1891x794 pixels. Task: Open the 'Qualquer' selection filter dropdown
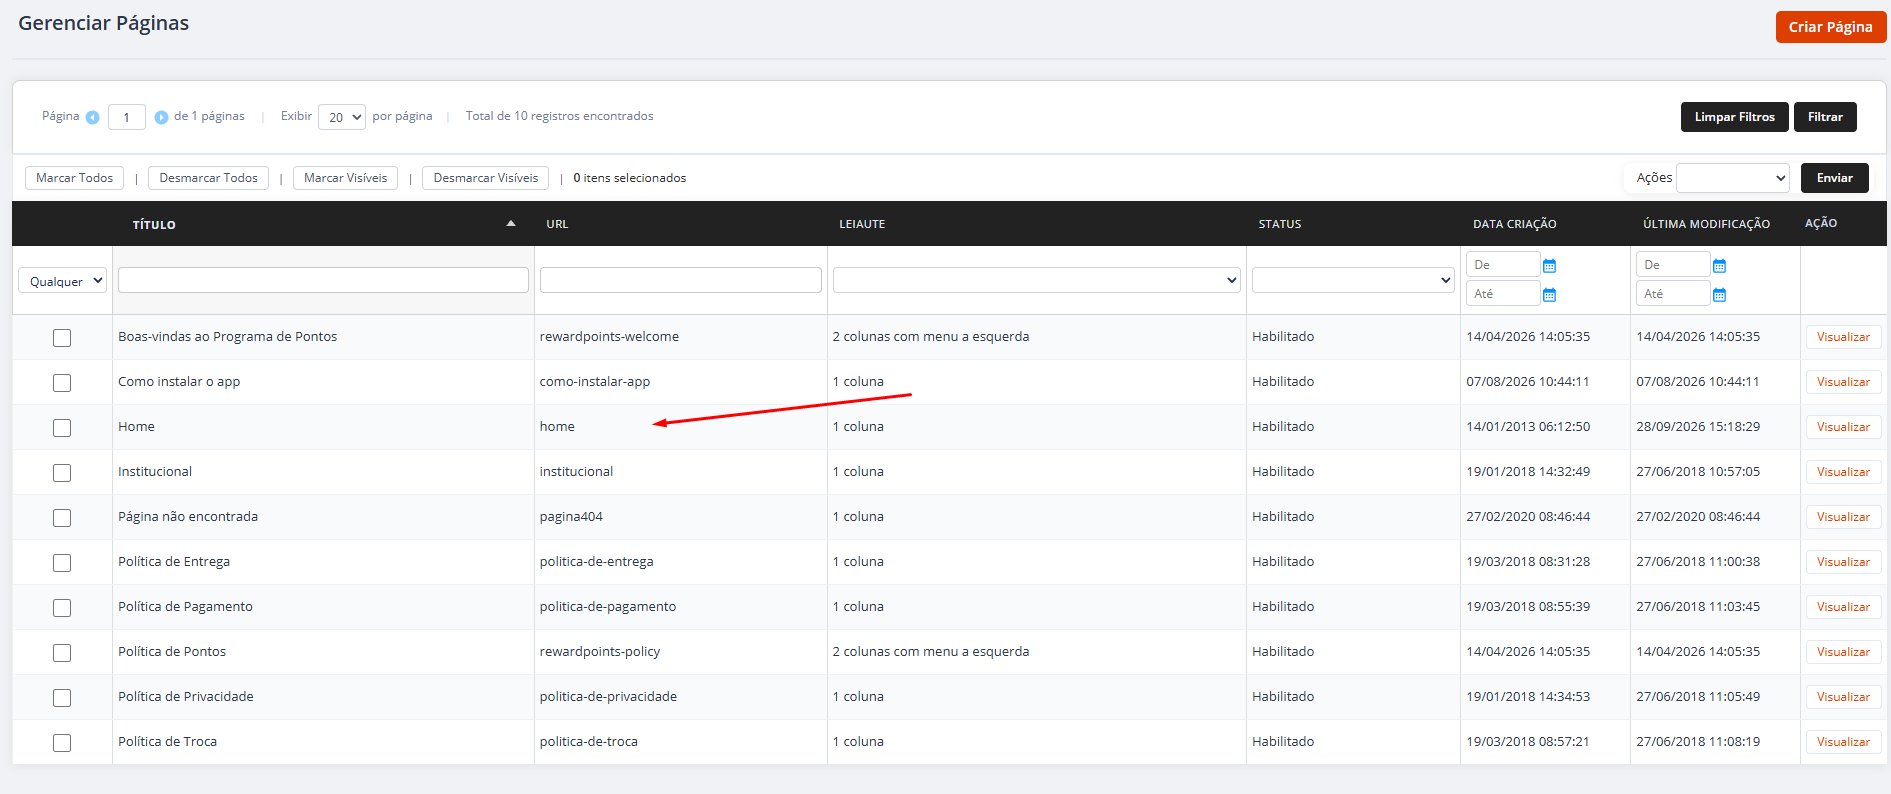point(62,281)
